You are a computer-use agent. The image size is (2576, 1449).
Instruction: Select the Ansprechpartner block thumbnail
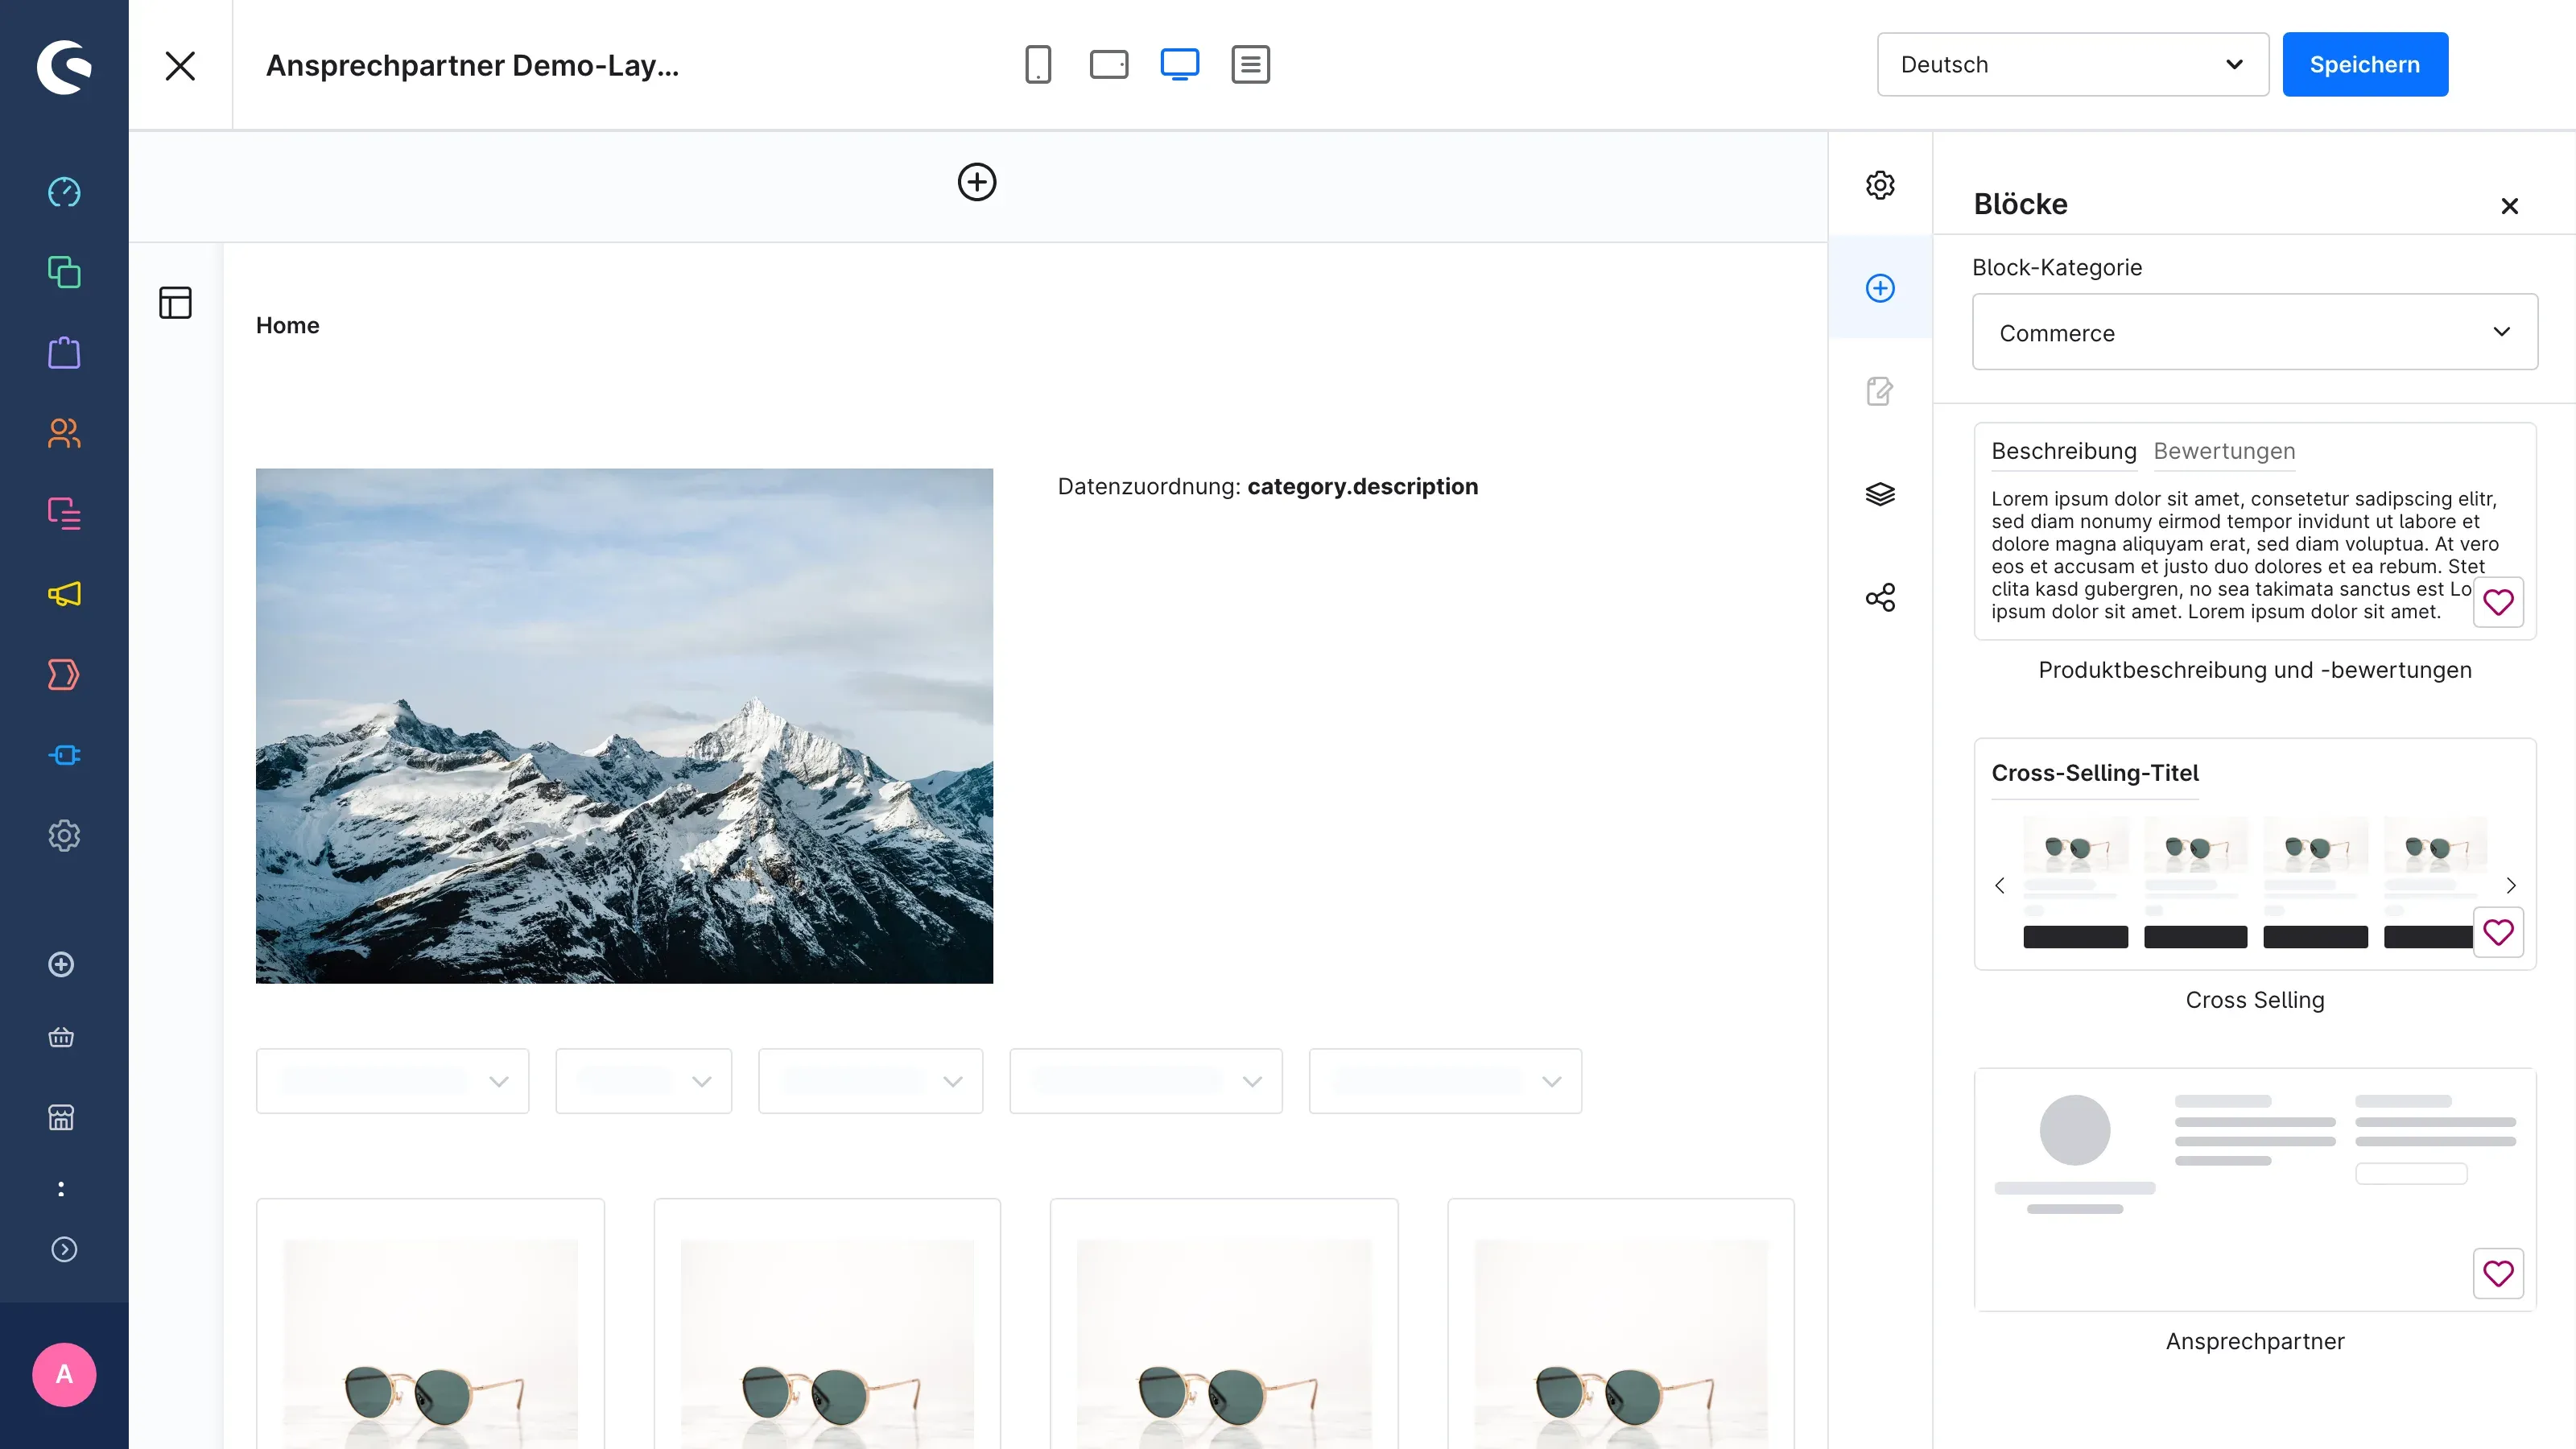[2255, 1189]
